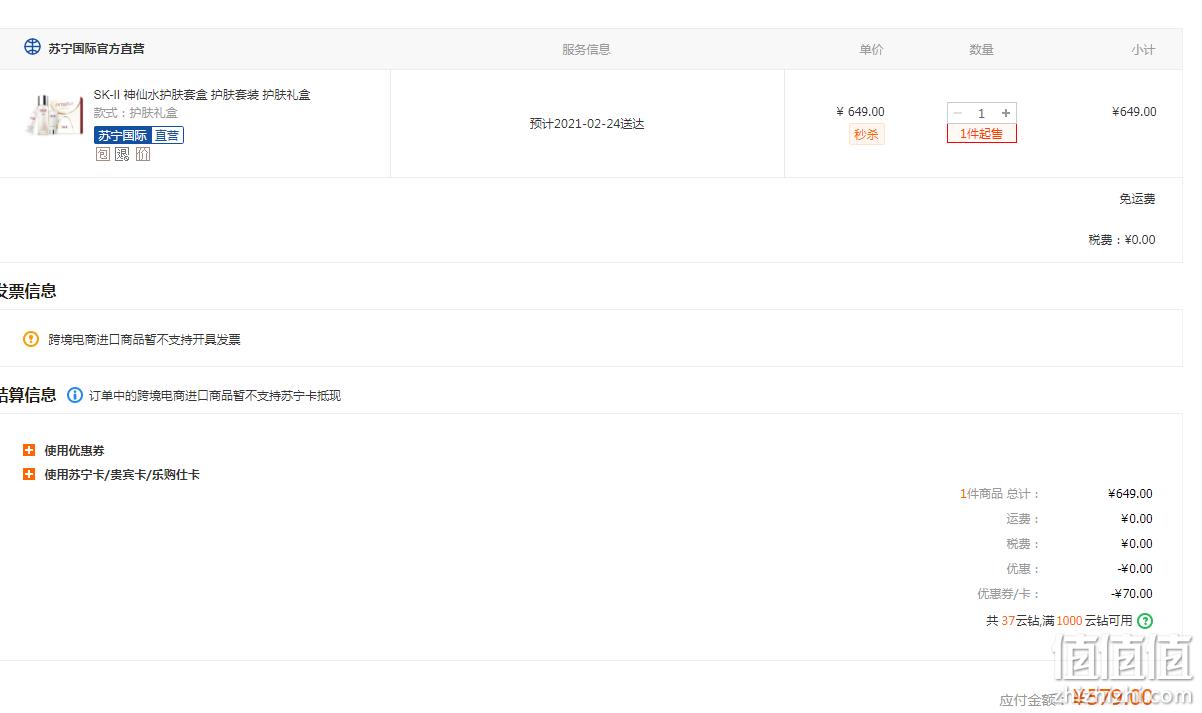
Task: Click the 1件起售 minimum purchase notice
Action: (982, 133)
